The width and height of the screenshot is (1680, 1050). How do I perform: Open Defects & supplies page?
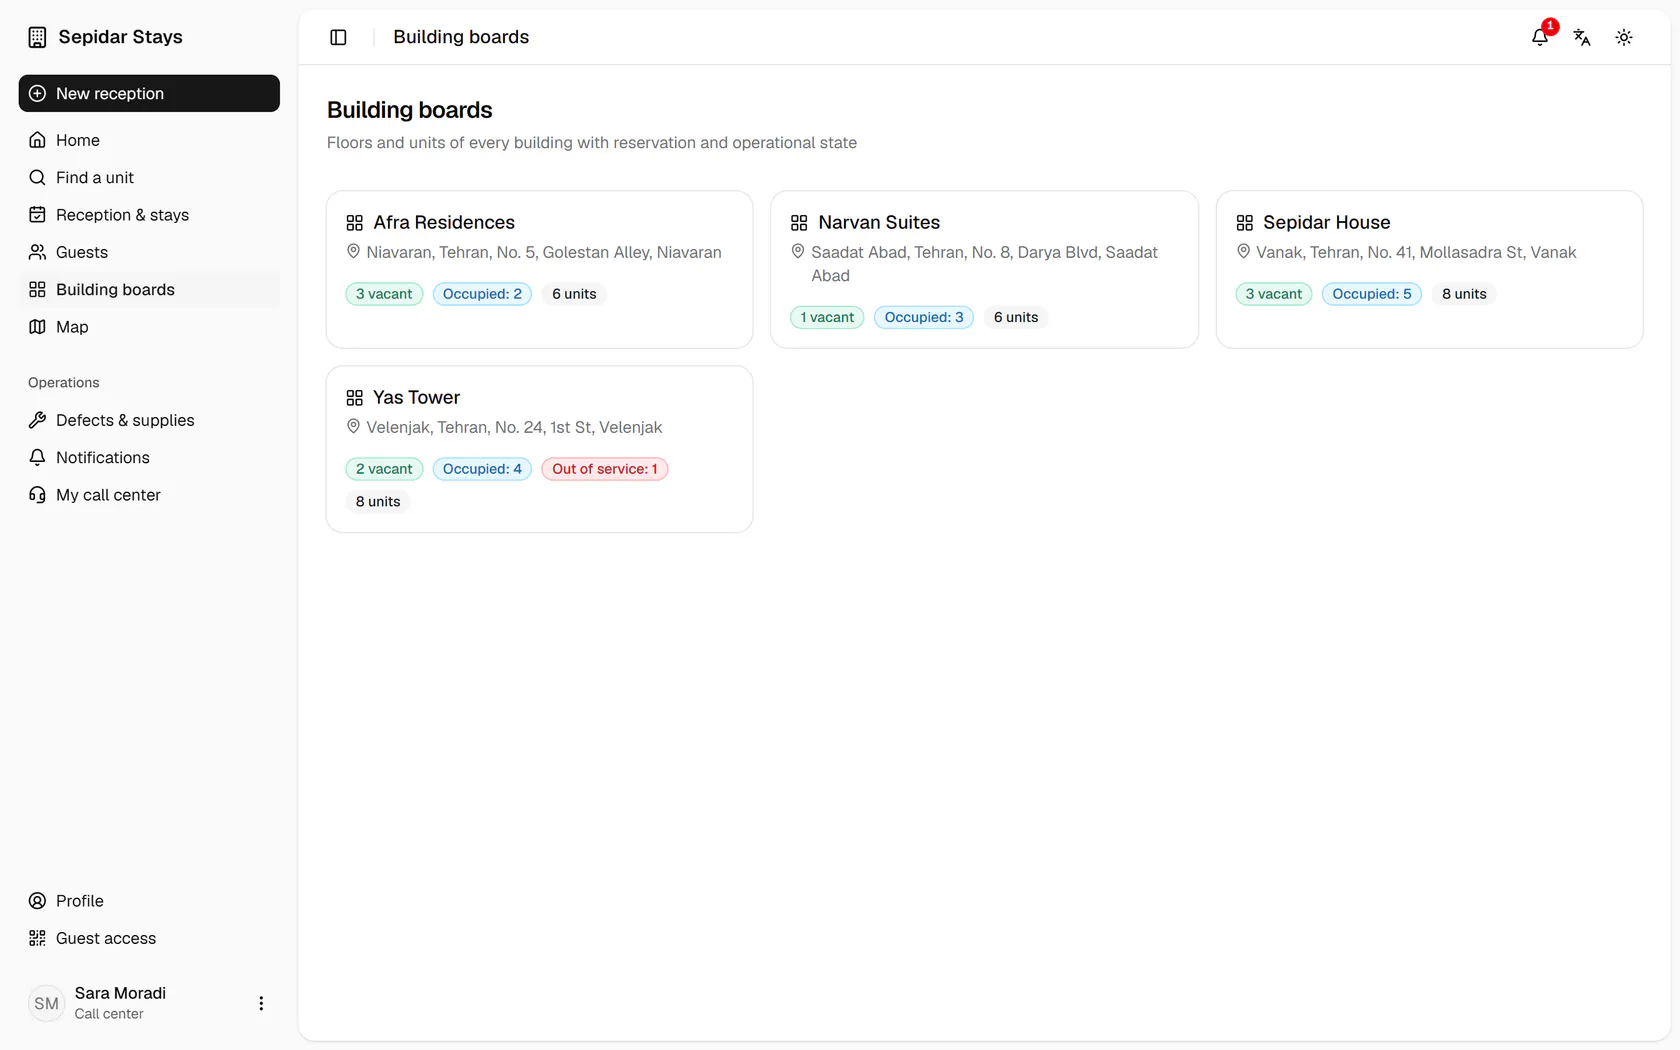[x=149, y=420]
